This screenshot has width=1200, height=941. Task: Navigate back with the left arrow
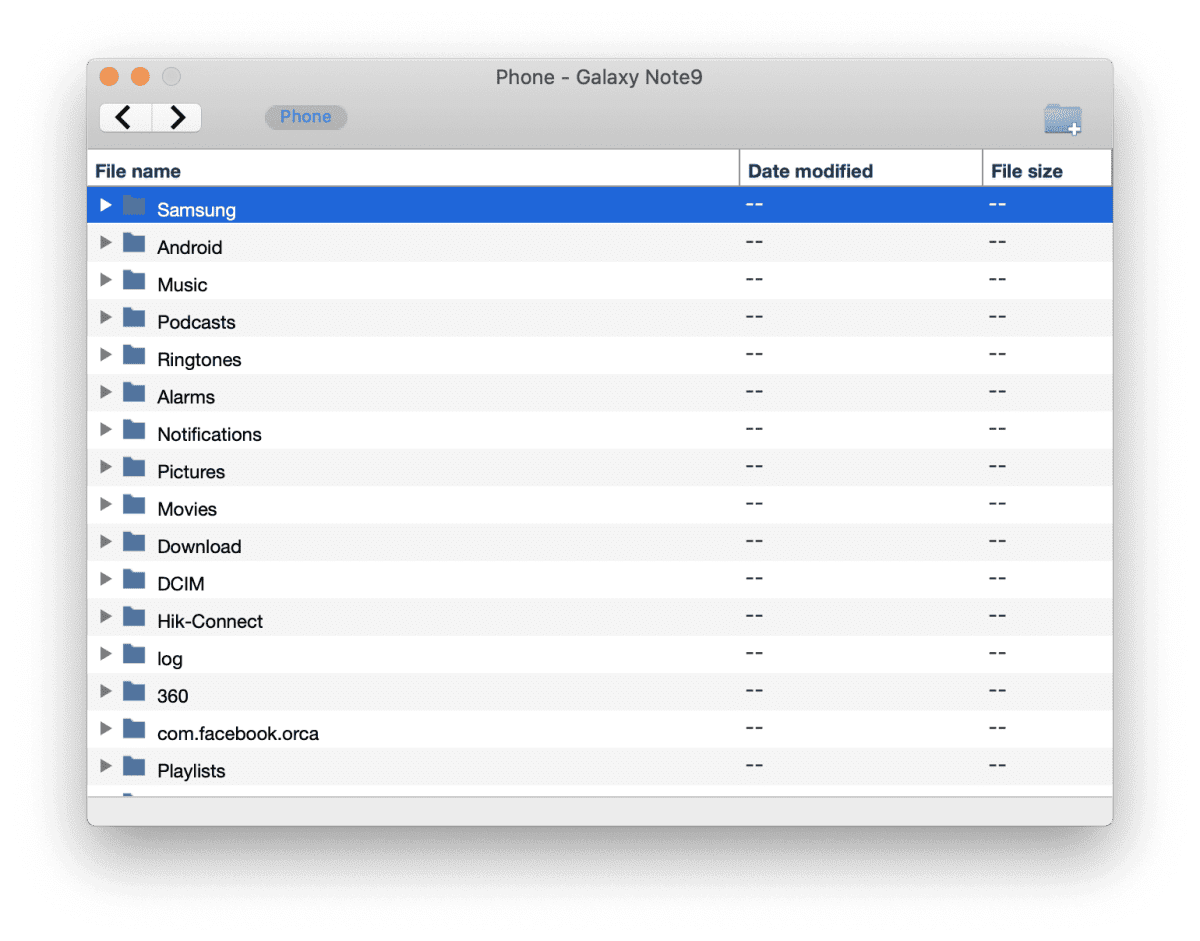point(124,117)
